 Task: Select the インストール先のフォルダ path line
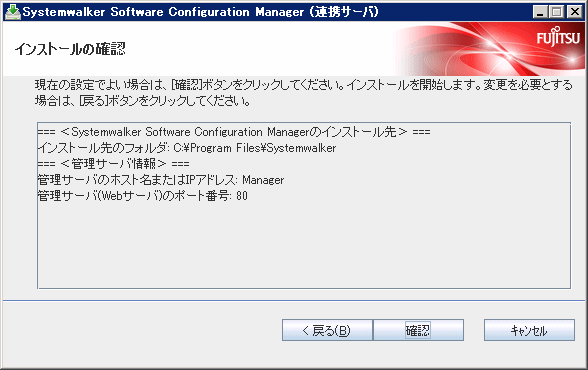(x=187, y=148)
